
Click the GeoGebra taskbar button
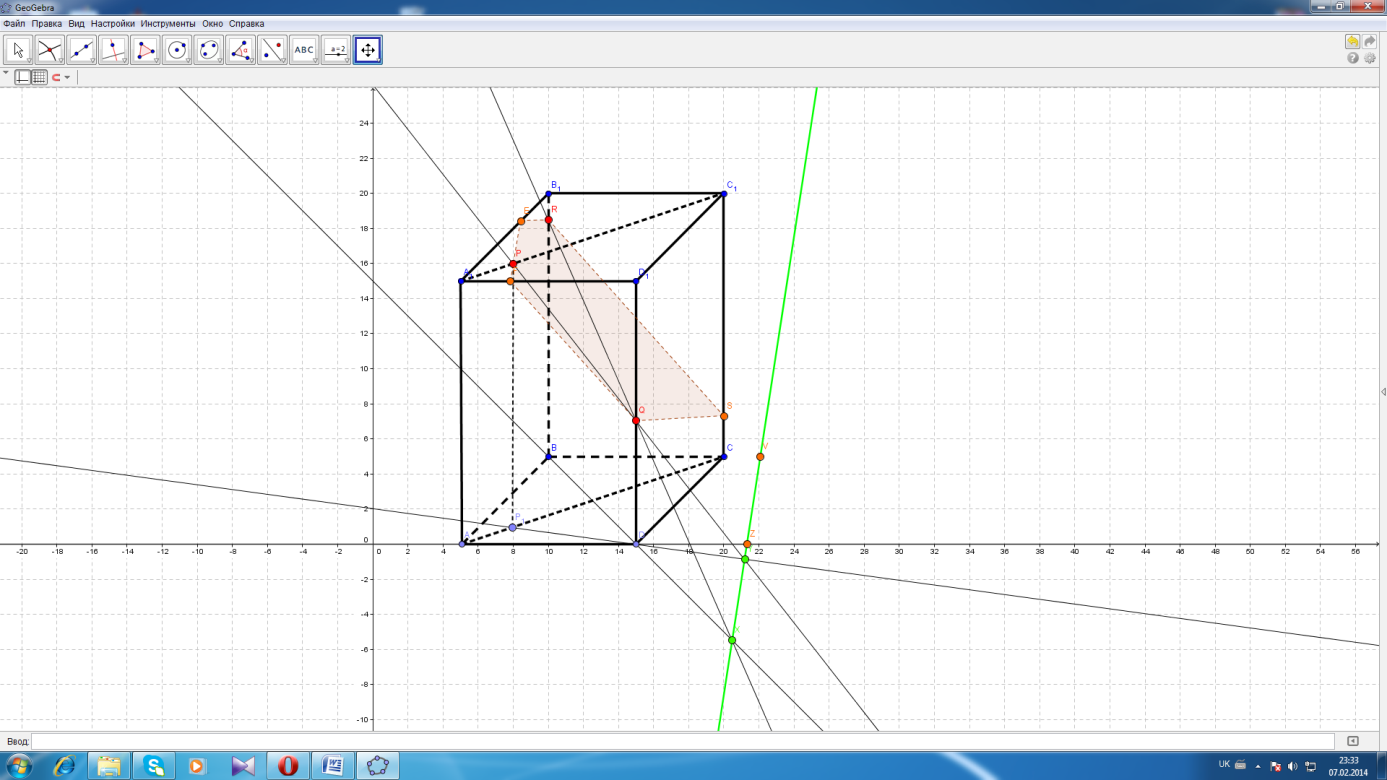tap(378, 766)
